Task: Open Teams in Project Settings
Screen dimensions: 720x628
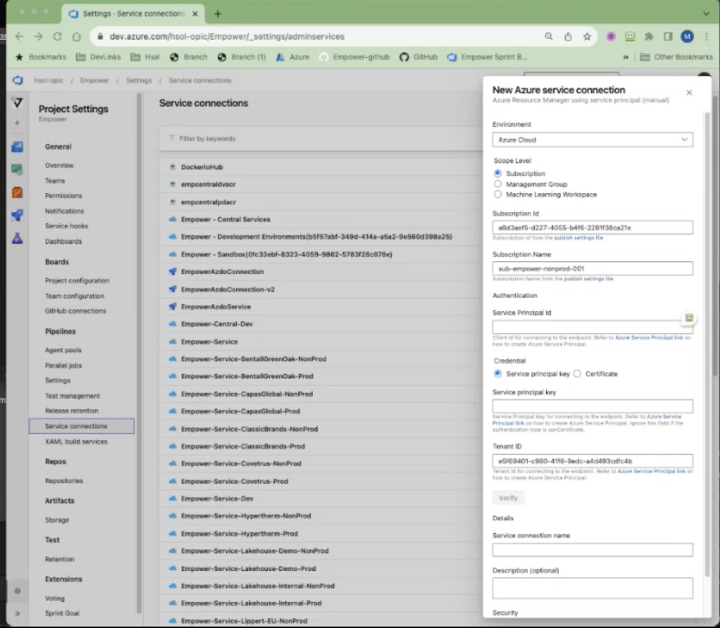Action: pos(55,180)
